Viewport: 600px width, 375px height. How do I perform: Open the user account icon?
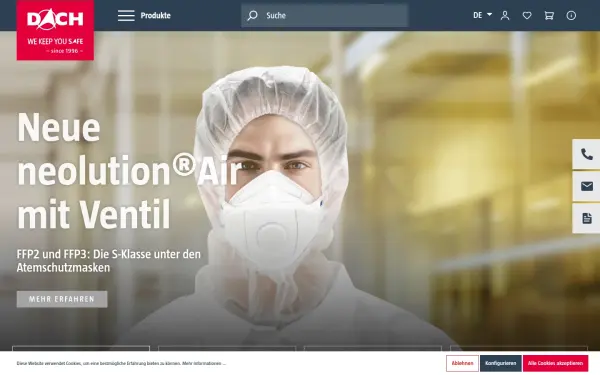click(x=505, y=16)
